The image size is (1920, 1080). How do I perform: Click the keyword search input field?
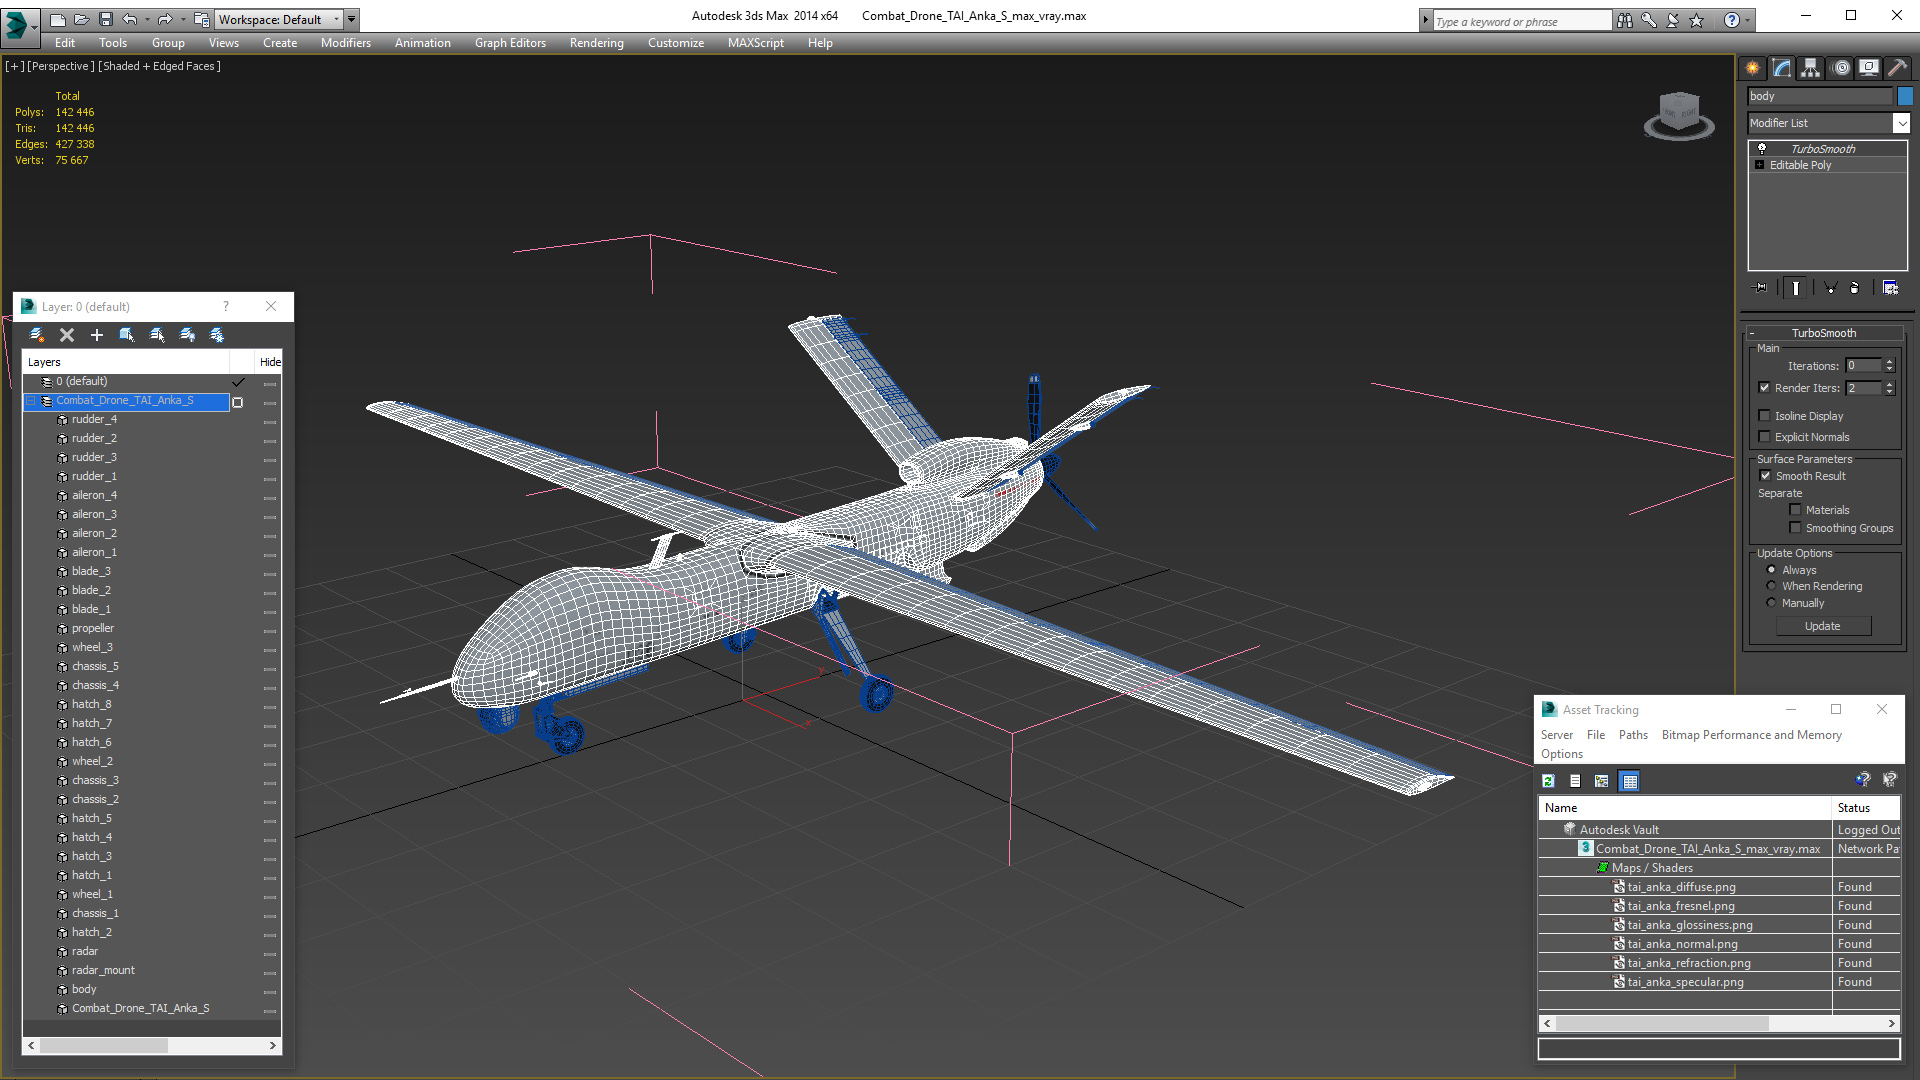[x=1521, y=21]
